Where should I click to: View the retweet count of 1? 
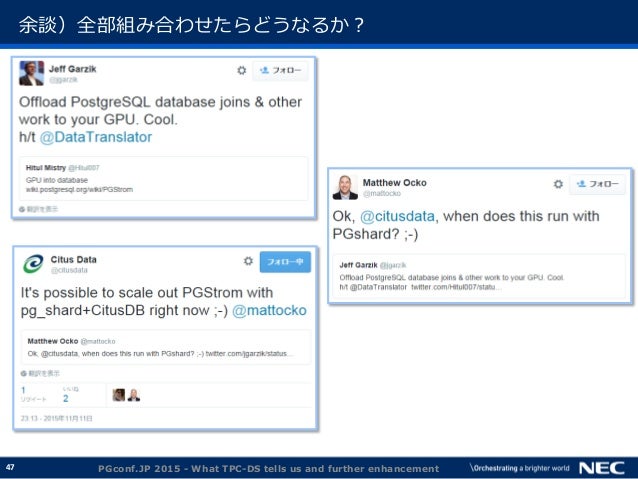(x=33, y=394)
